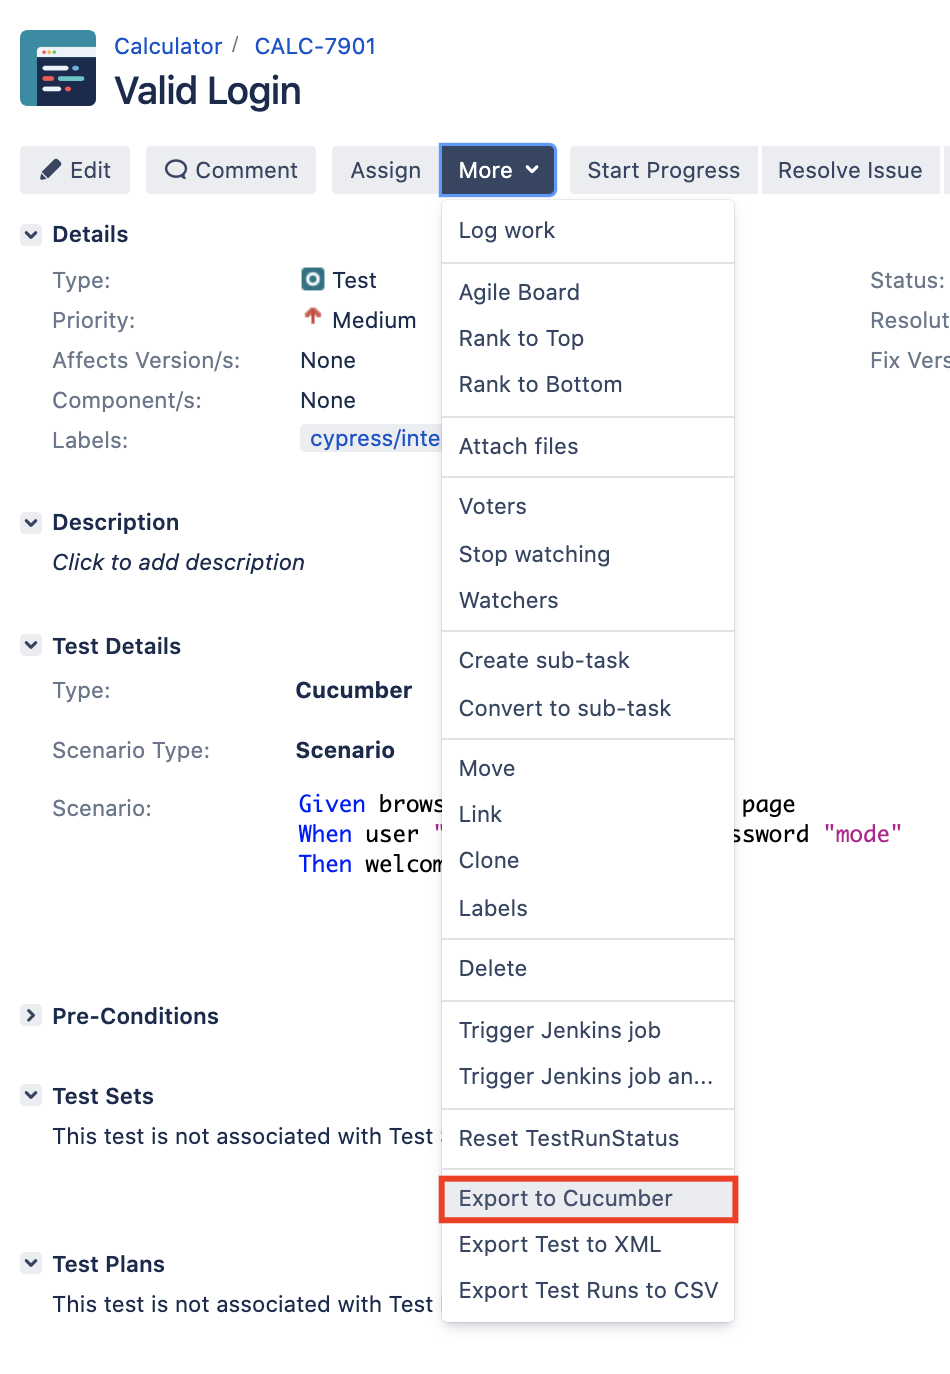This screenshot has width=950, height=1374.
Task: Click the cypress label tag
Action: point(371,439)
